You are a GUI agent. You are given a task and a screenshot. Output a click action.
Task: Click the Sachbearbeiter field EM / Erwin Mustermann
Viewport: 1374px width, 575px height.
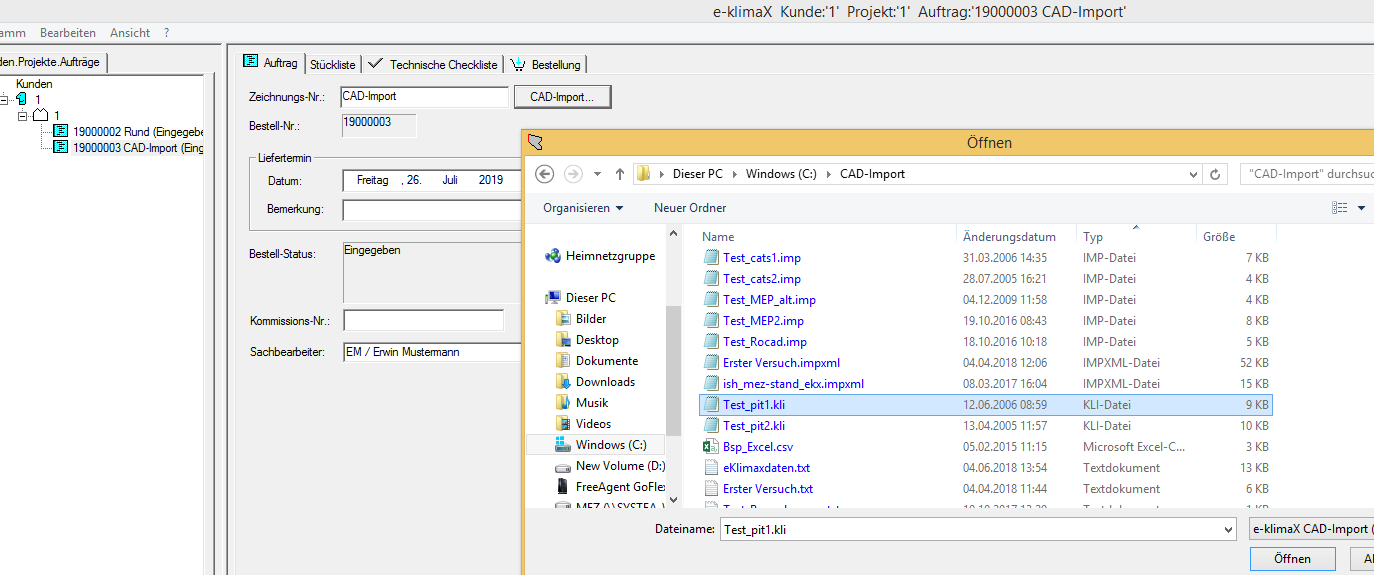tap(432, 353)
